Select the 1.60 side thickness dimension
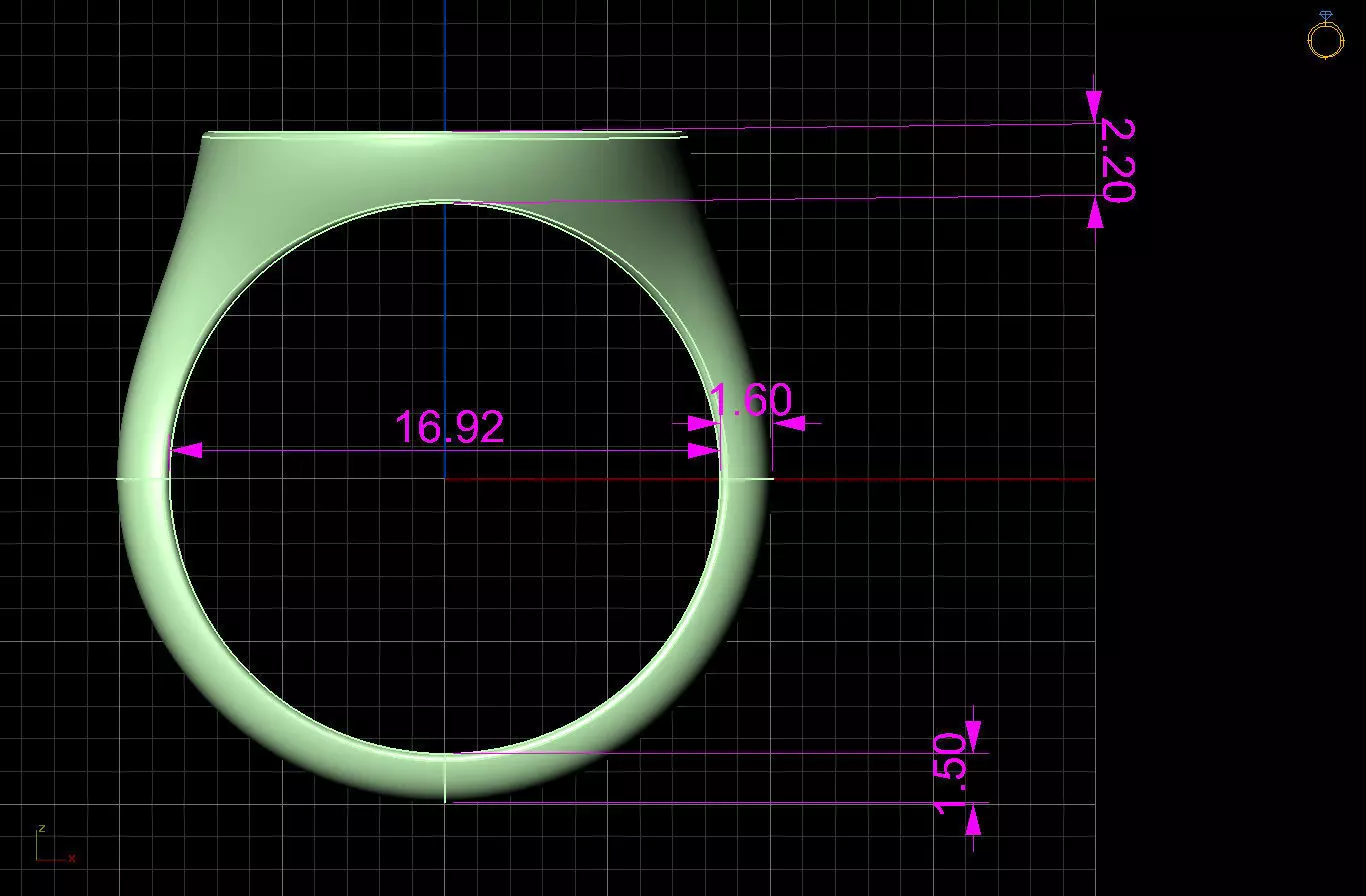The height and width of the screenshot is (896, 1366). point(750,400)
